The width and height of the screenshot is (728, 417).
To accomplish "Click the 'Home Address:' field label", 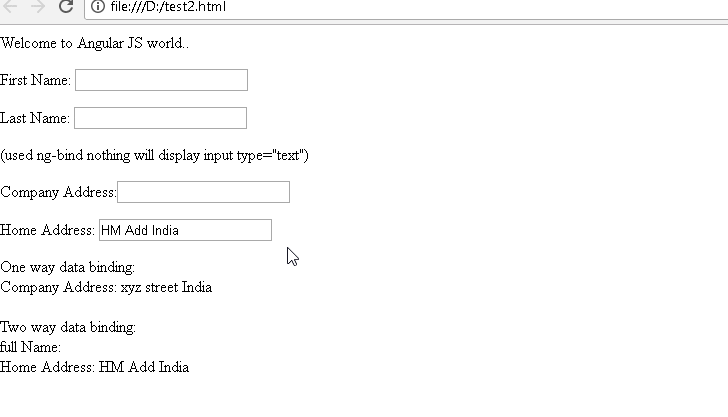I will [48, 230].
